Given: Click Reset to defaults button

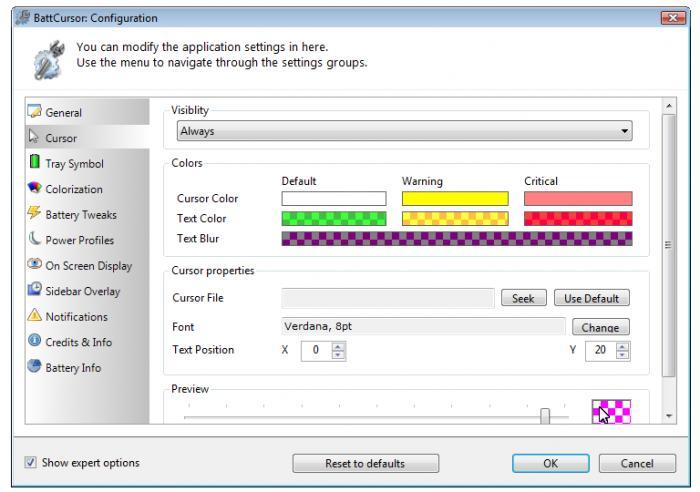Looking at the screenshot, I should coord(366,463).
